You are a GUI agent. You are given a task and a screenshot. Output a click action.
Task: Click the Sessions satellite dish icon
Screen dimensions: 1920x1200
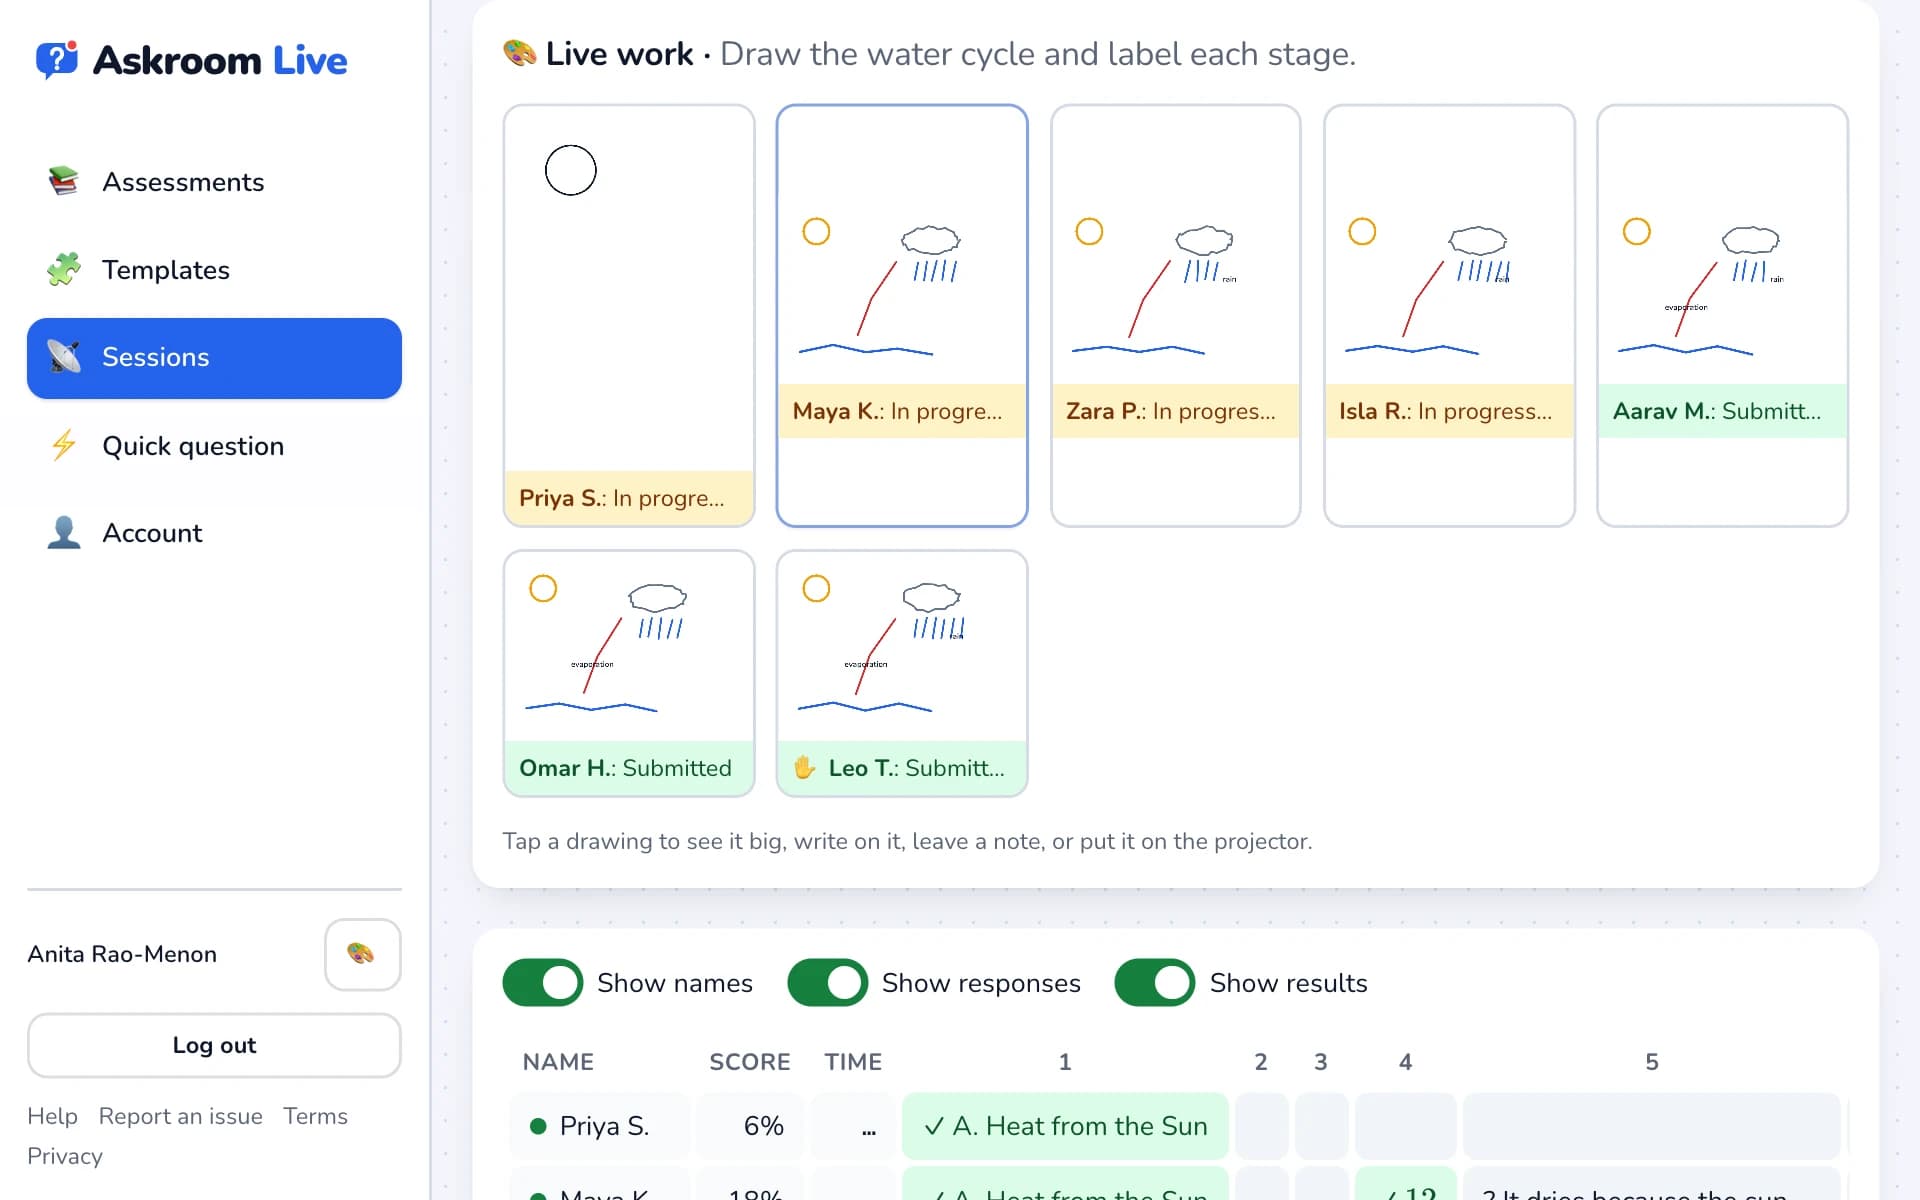[x=64, y=357]
